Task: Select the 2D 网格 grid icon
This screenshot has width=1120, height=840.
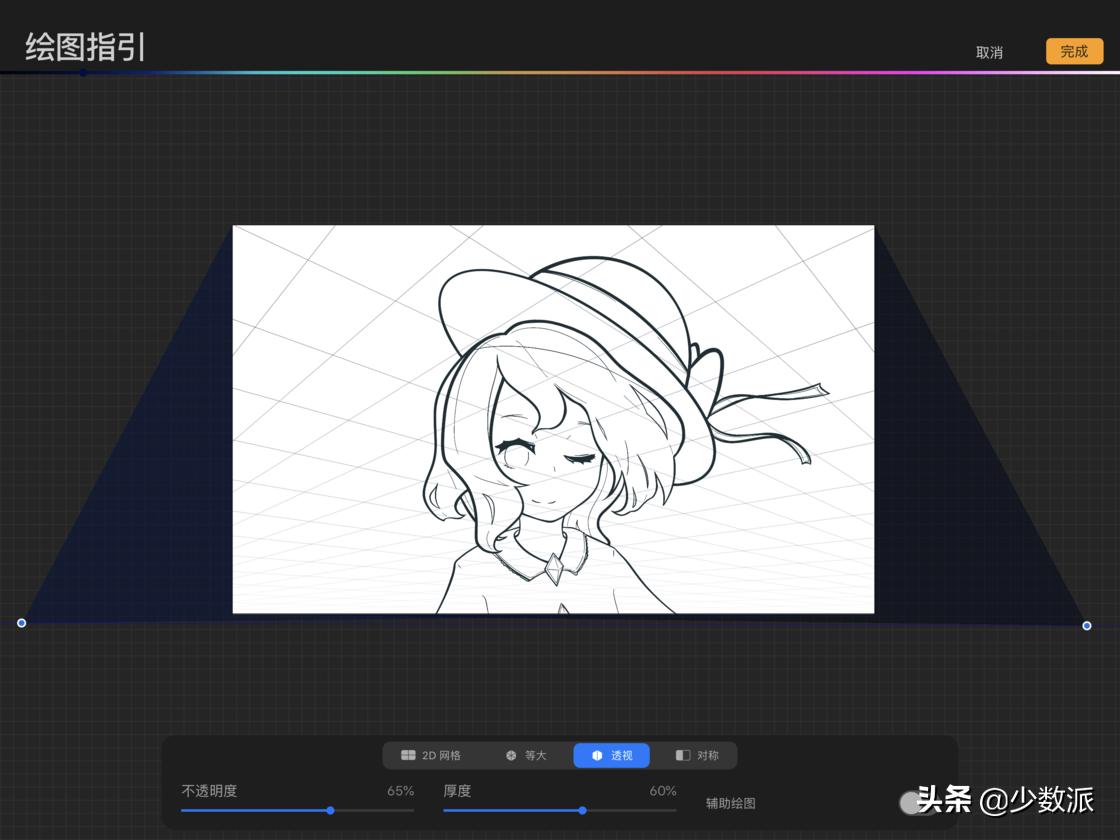Action: click(408, 755)
